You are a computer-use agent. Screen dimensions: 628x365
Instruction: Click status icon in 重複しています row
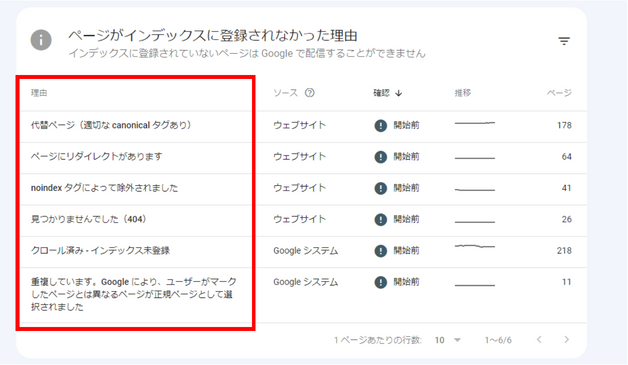point(380,282)
